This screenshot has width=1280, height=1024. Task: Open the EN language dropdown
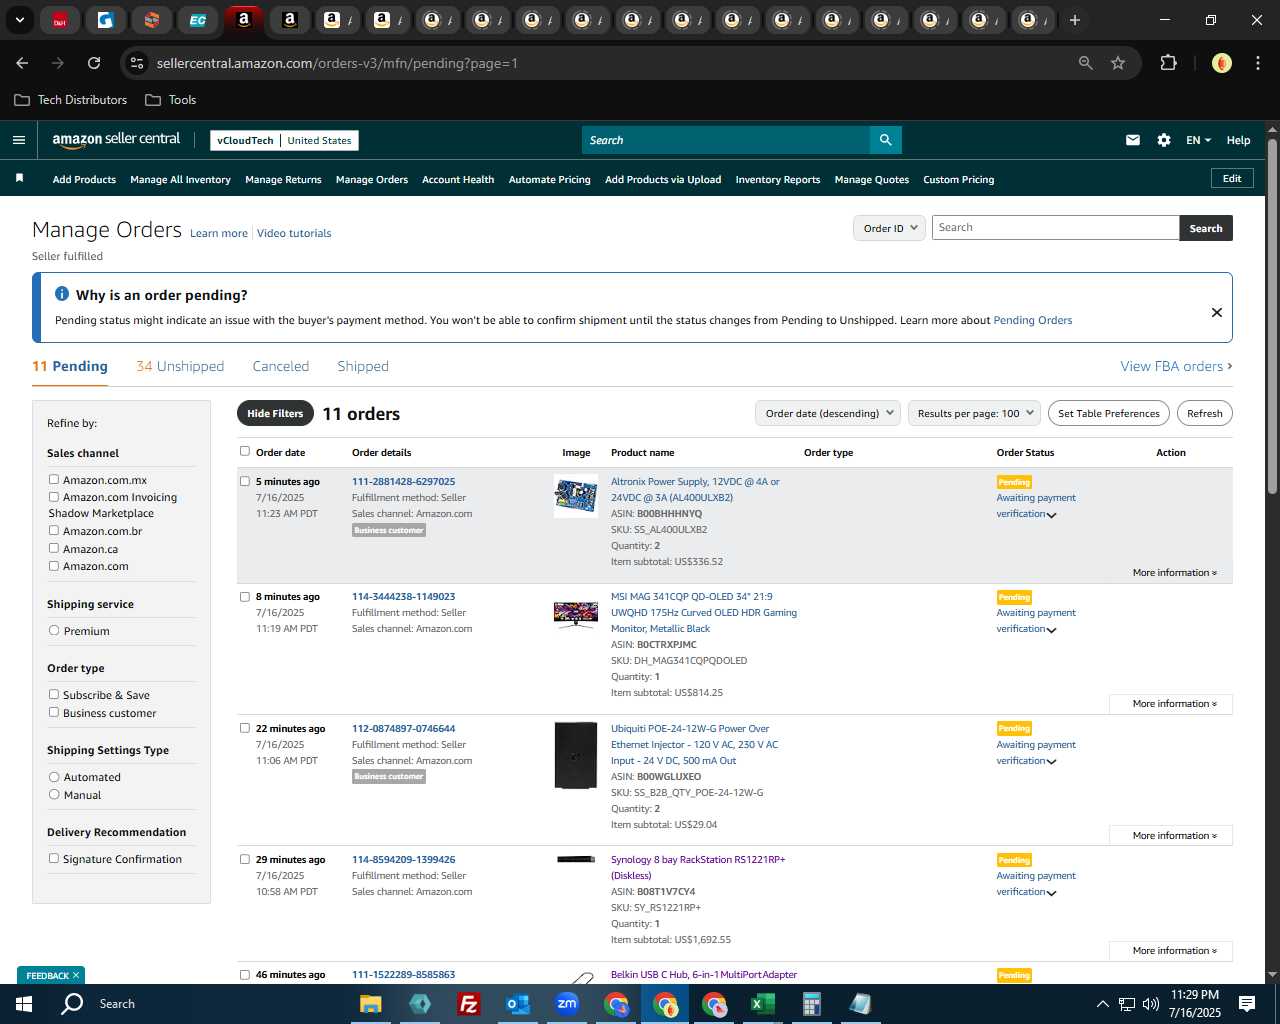tap(1198, 140)
